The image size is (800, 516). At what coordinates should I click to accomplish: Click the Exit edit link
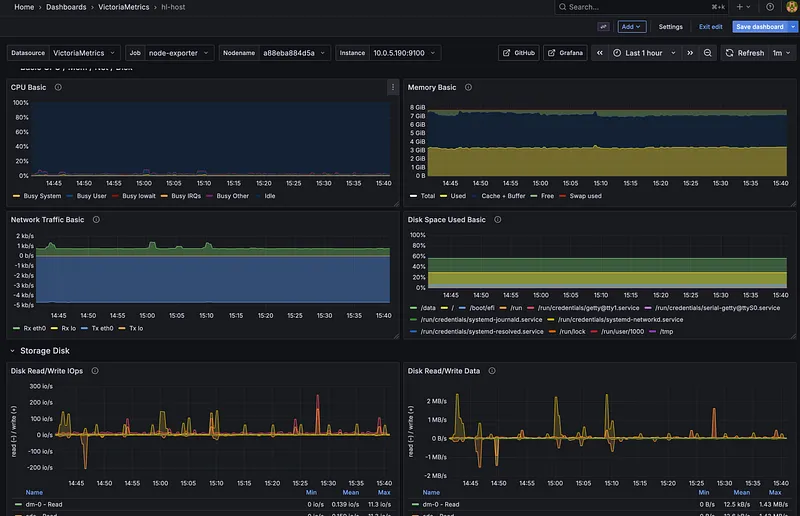(710, 27)
